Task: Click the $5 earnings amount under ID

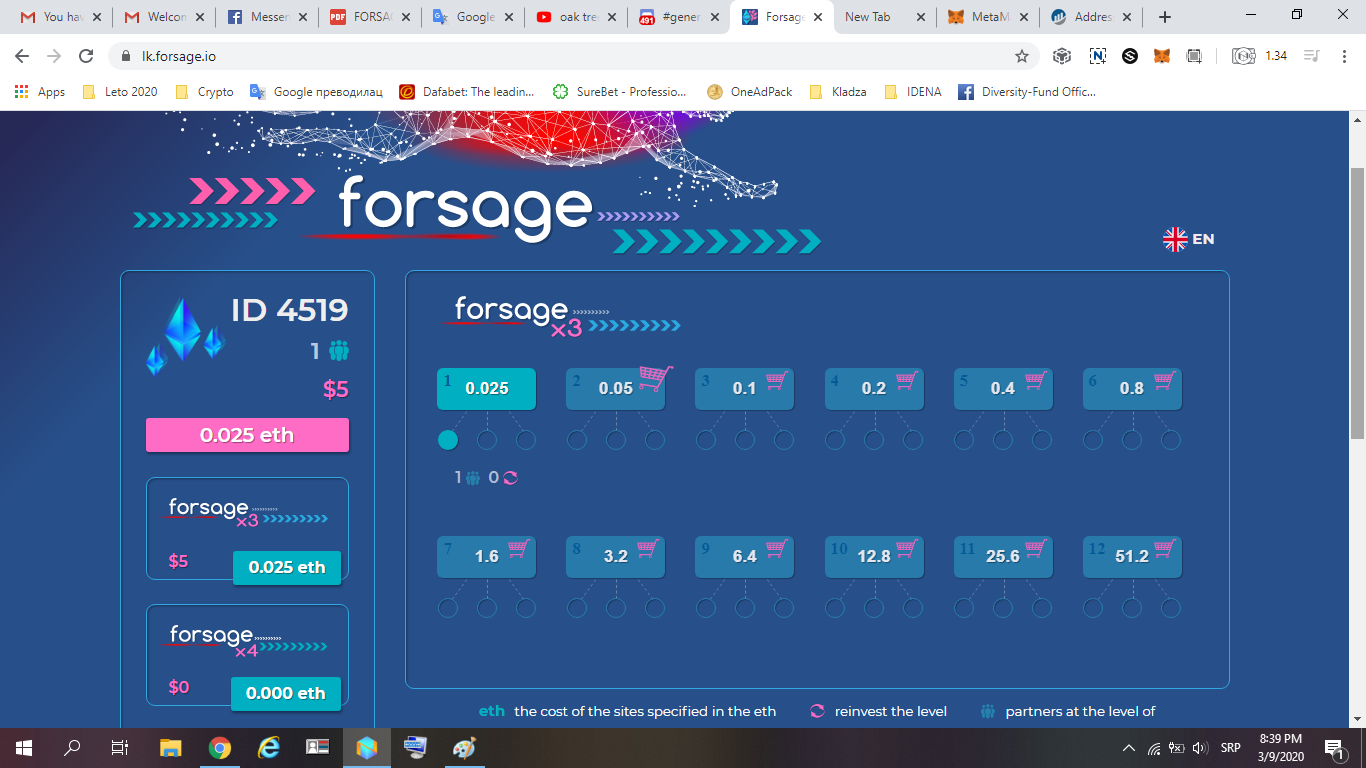Action: tap(335, 389)
